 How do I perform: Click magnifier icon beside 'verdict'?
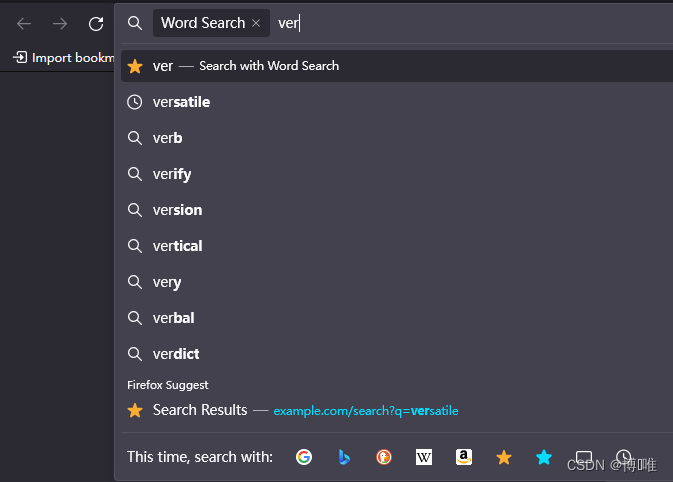pyautogui.click(x=135, y=354)
